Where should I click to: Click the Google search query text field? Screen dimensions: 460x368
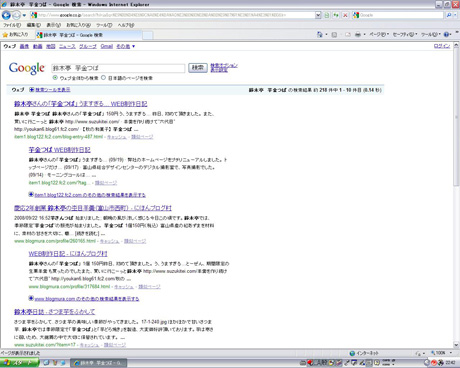118,68
